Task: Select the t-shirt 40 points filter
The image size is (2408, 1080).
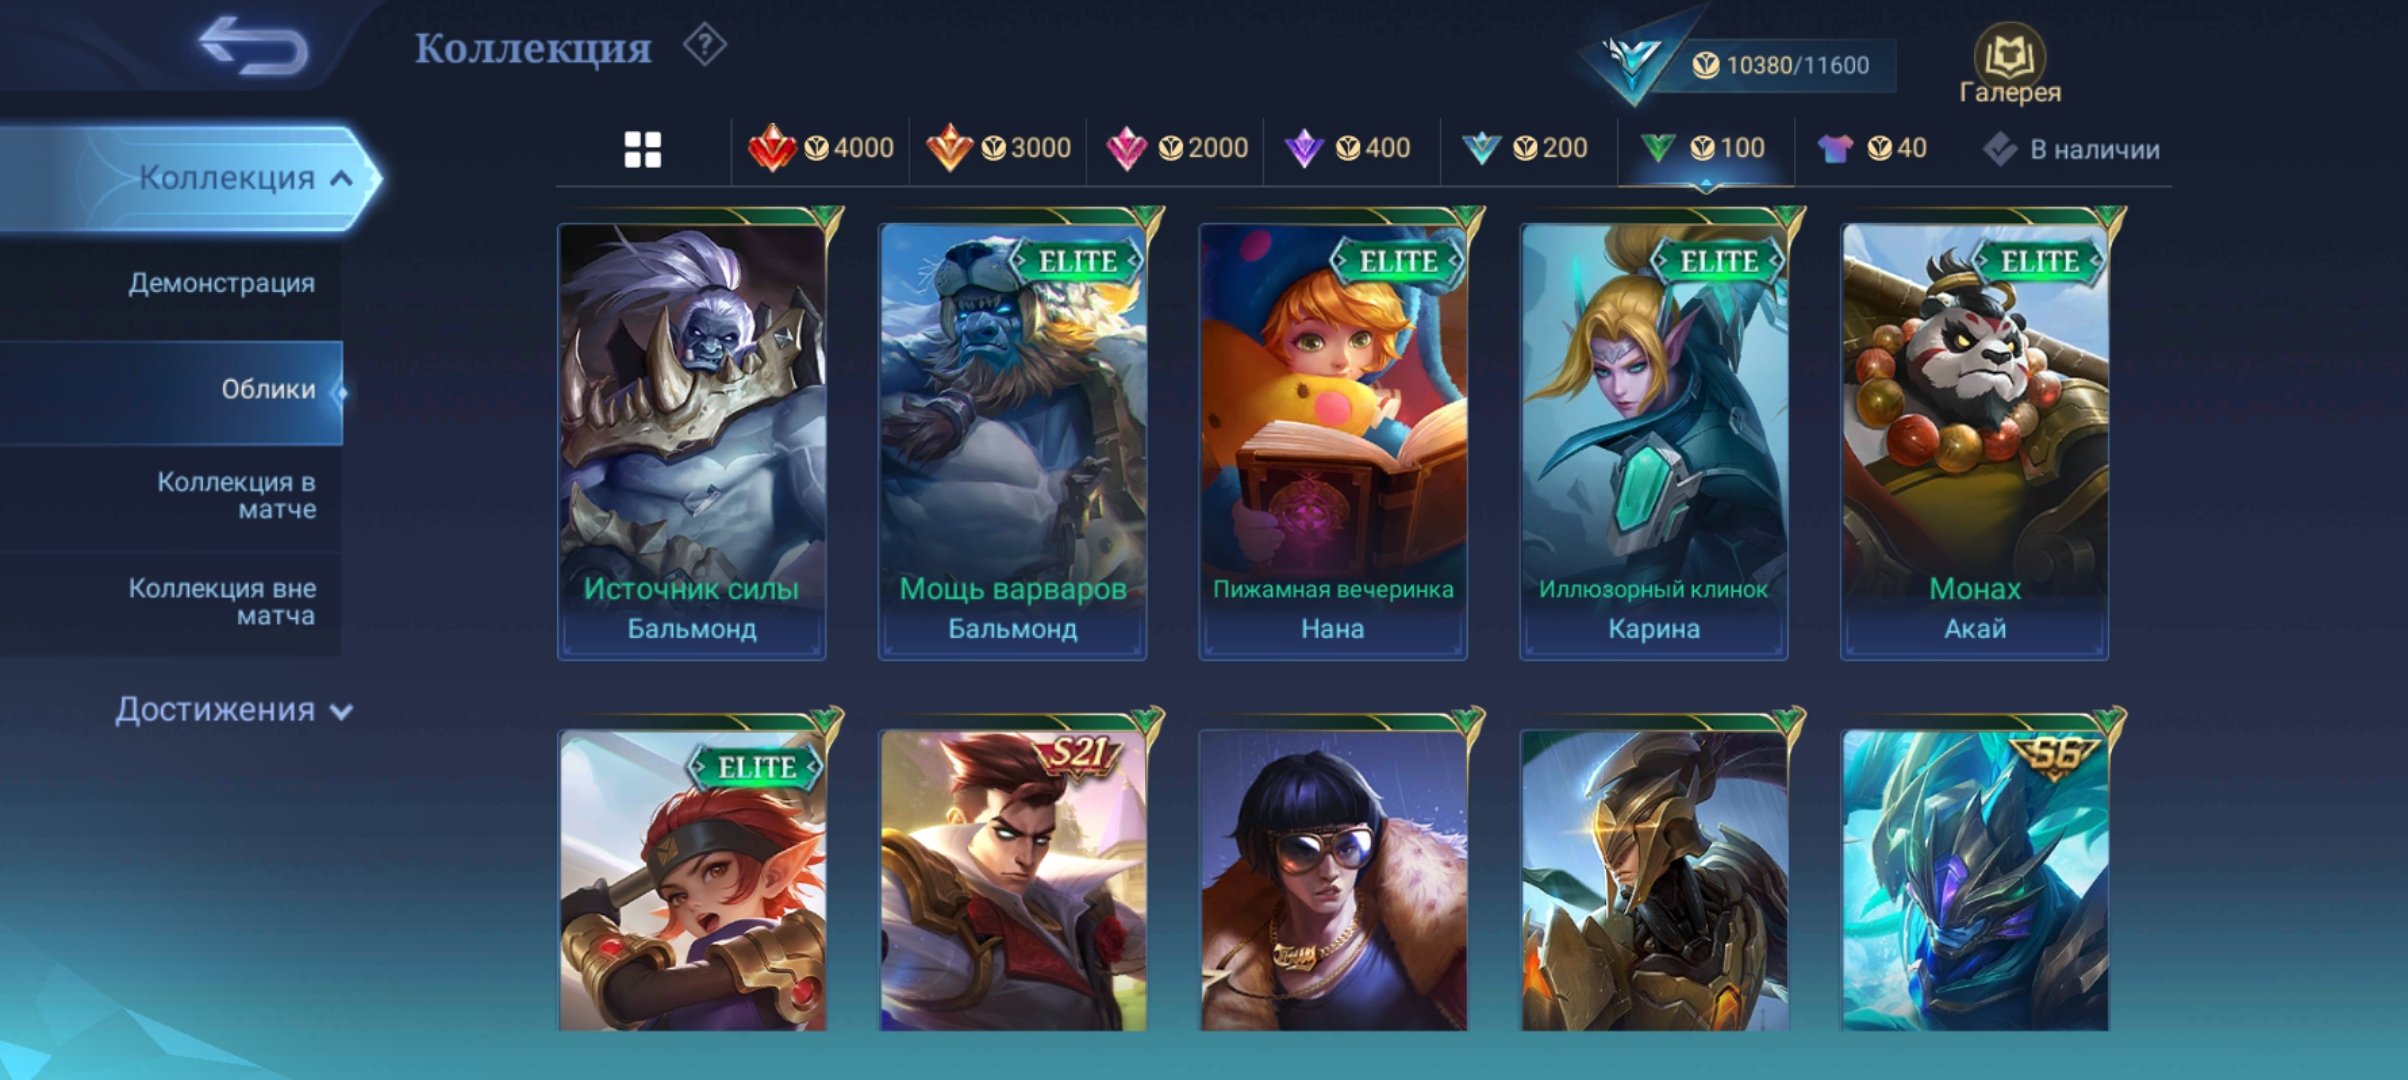Action: [x=1871, y=149]
